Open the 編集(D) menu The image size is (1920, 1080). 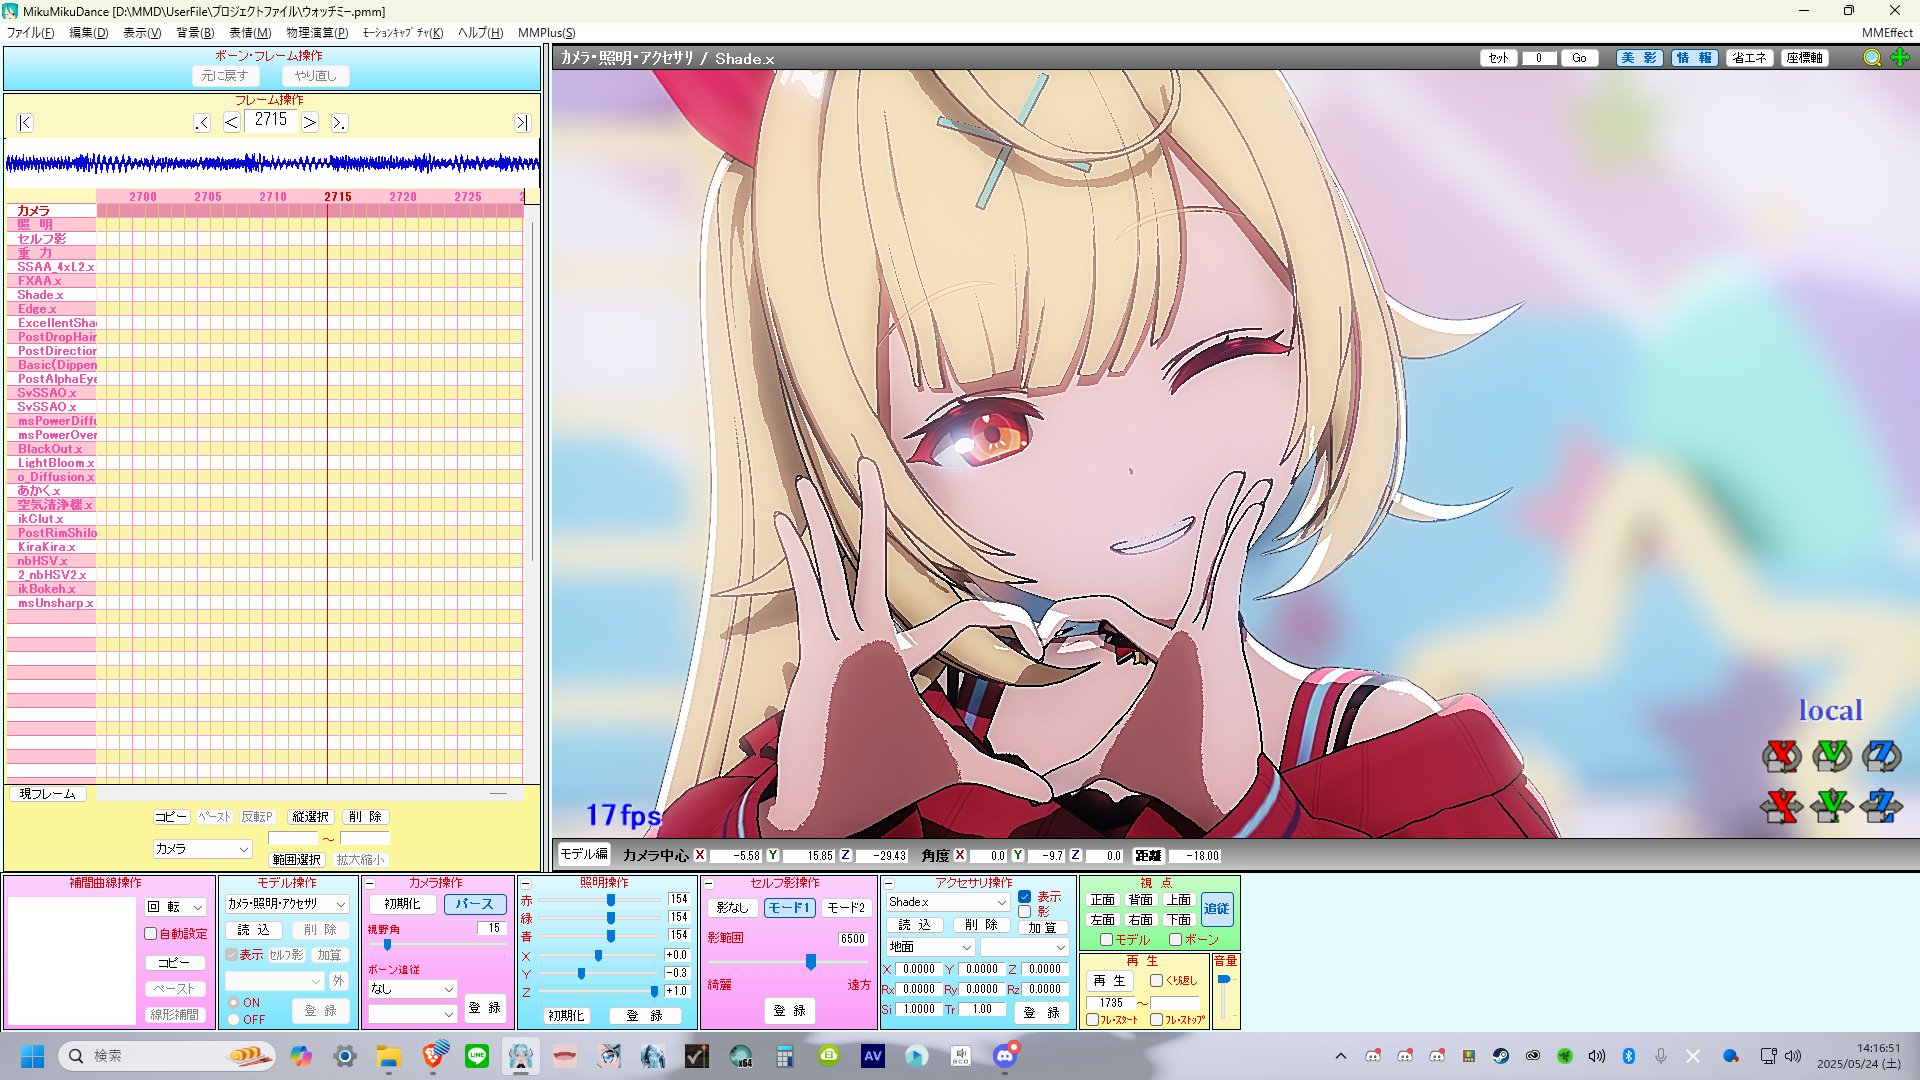coord(88,33)
